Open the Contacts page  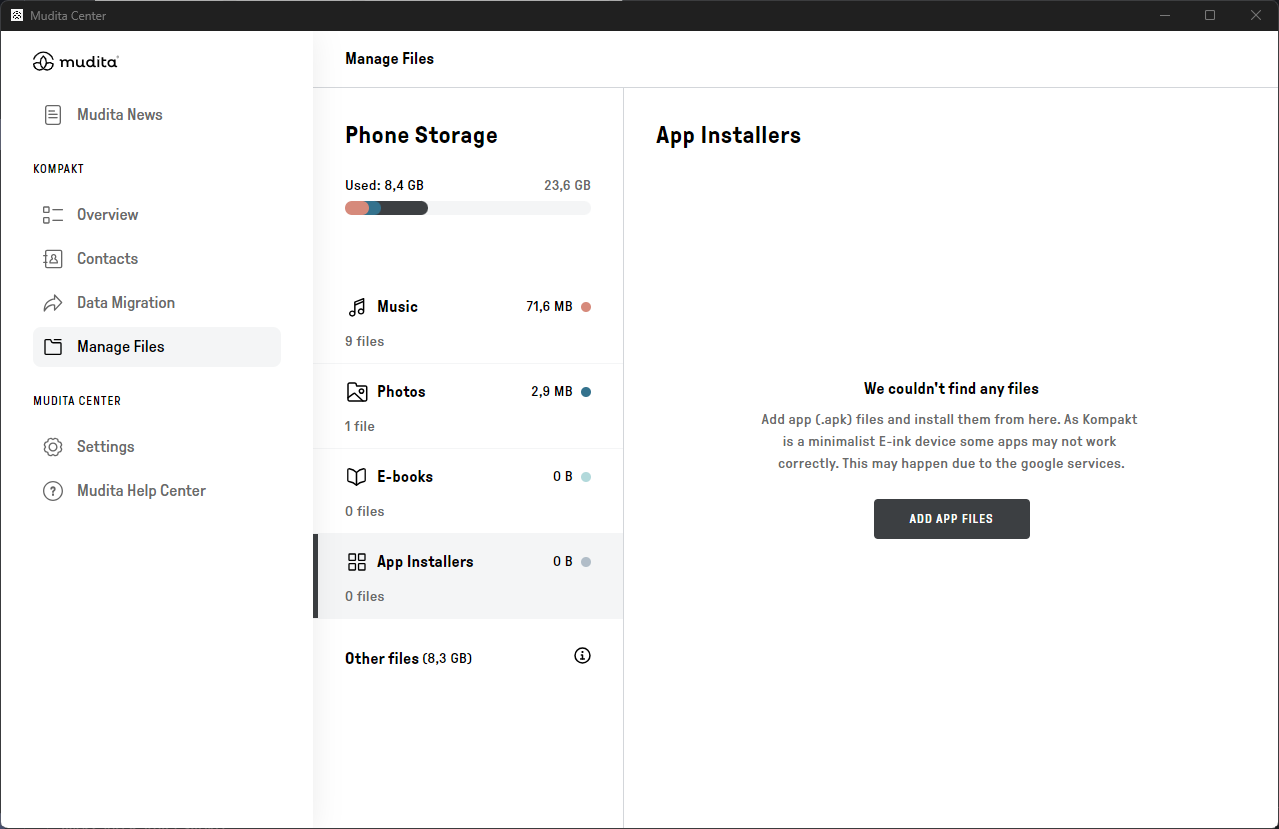pyautogui.click(x=157, y=259)
